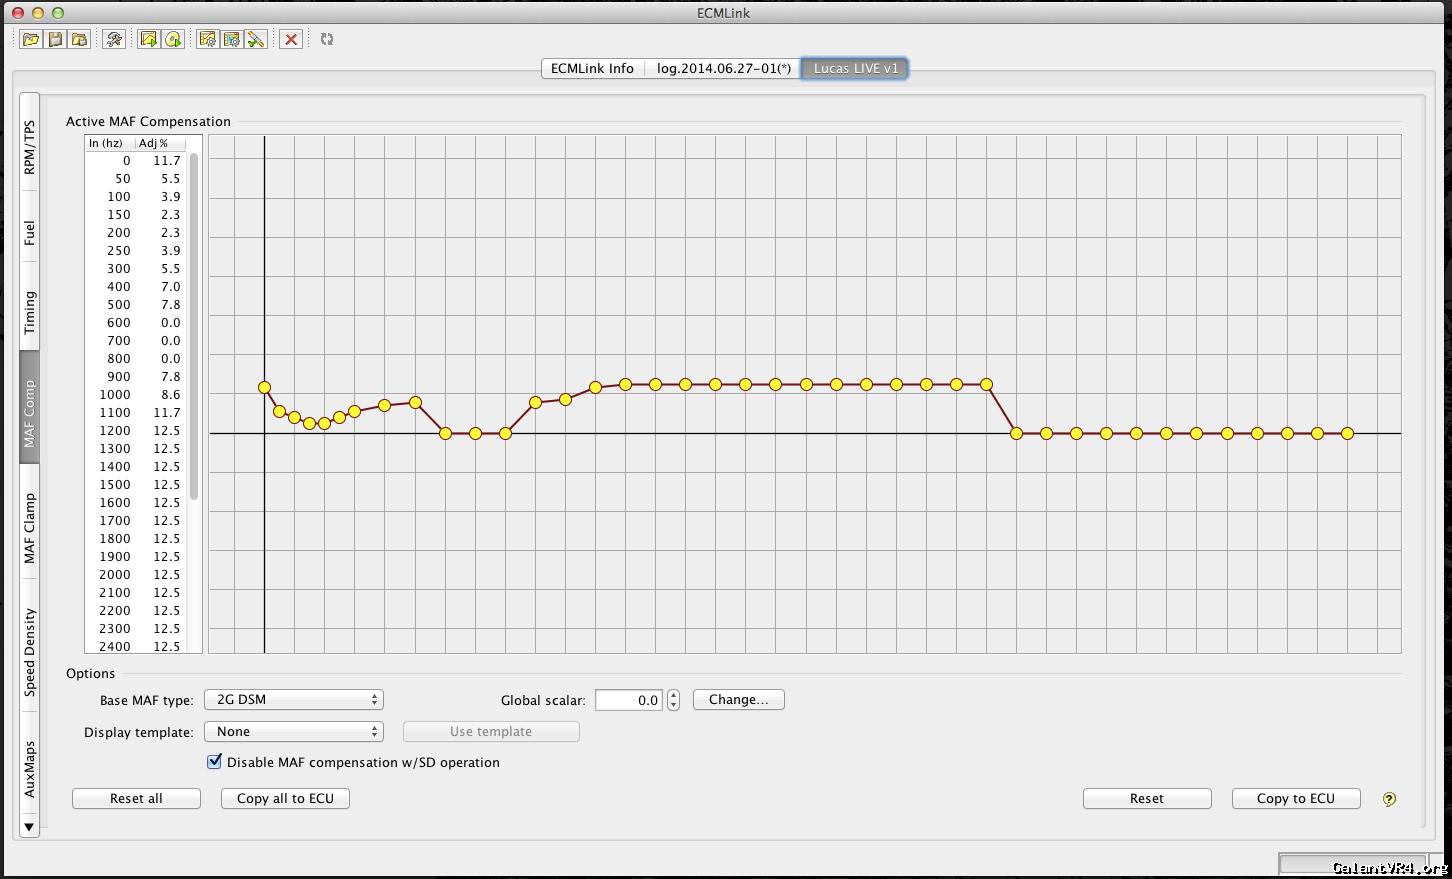Expand the Display template dropdown
This screenshot has height=879, width=1452.
tap(294, 732)
